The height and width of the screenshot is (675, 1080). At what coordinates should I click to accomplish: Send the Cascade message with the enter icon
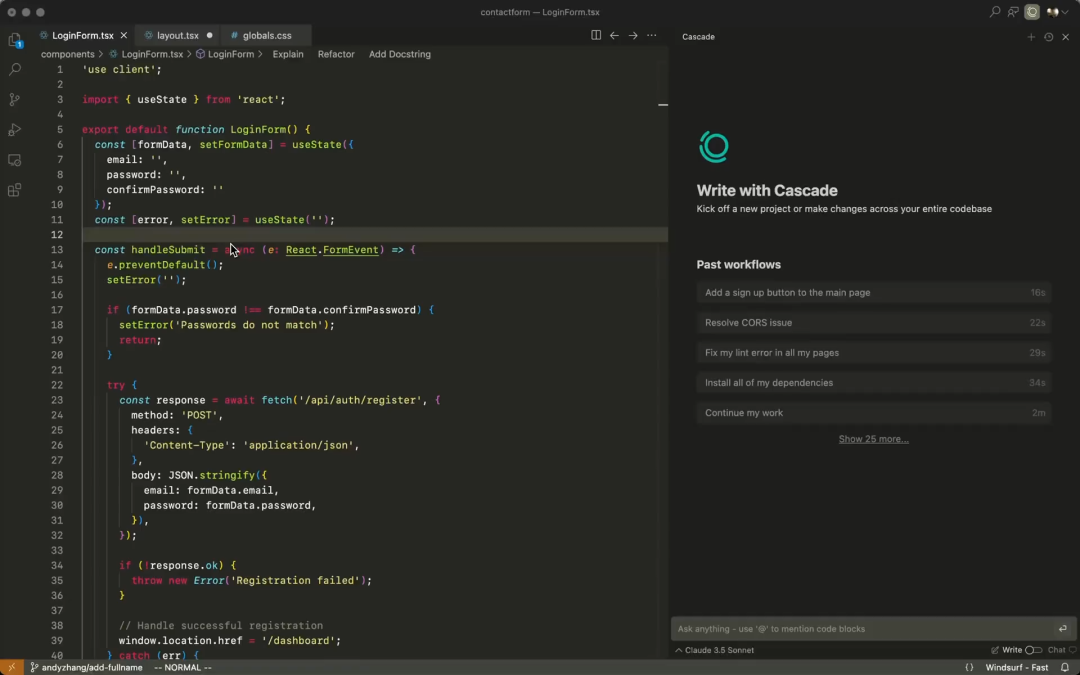coord(1063,628)
